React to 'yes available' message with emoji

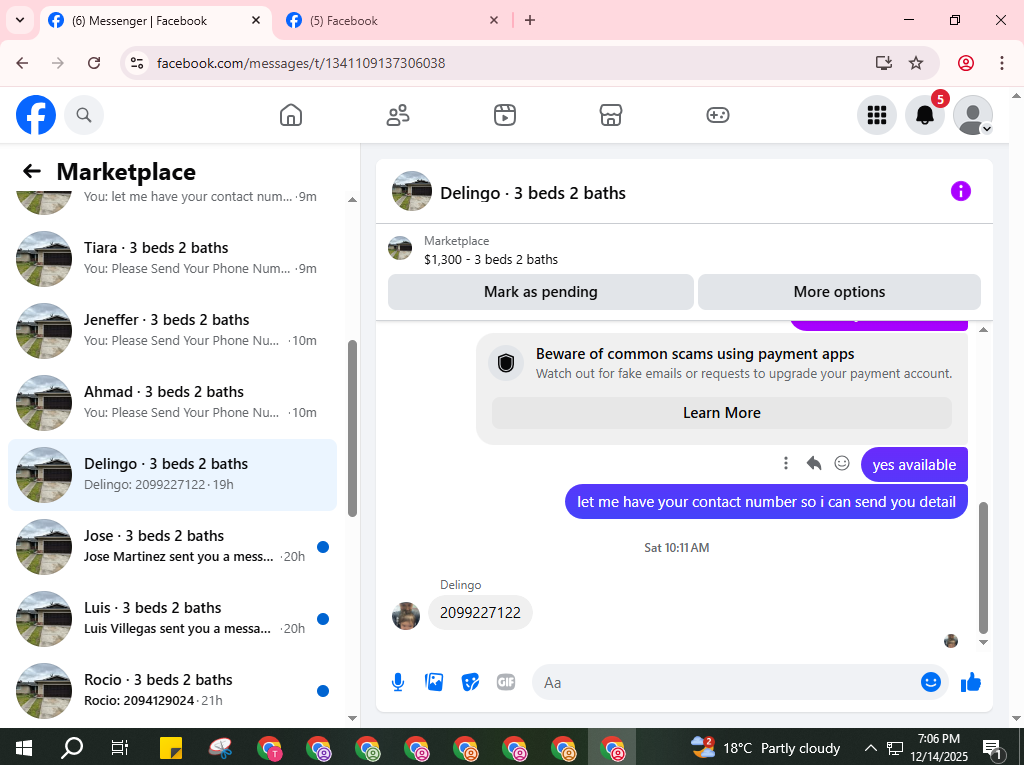click(842, 463)
